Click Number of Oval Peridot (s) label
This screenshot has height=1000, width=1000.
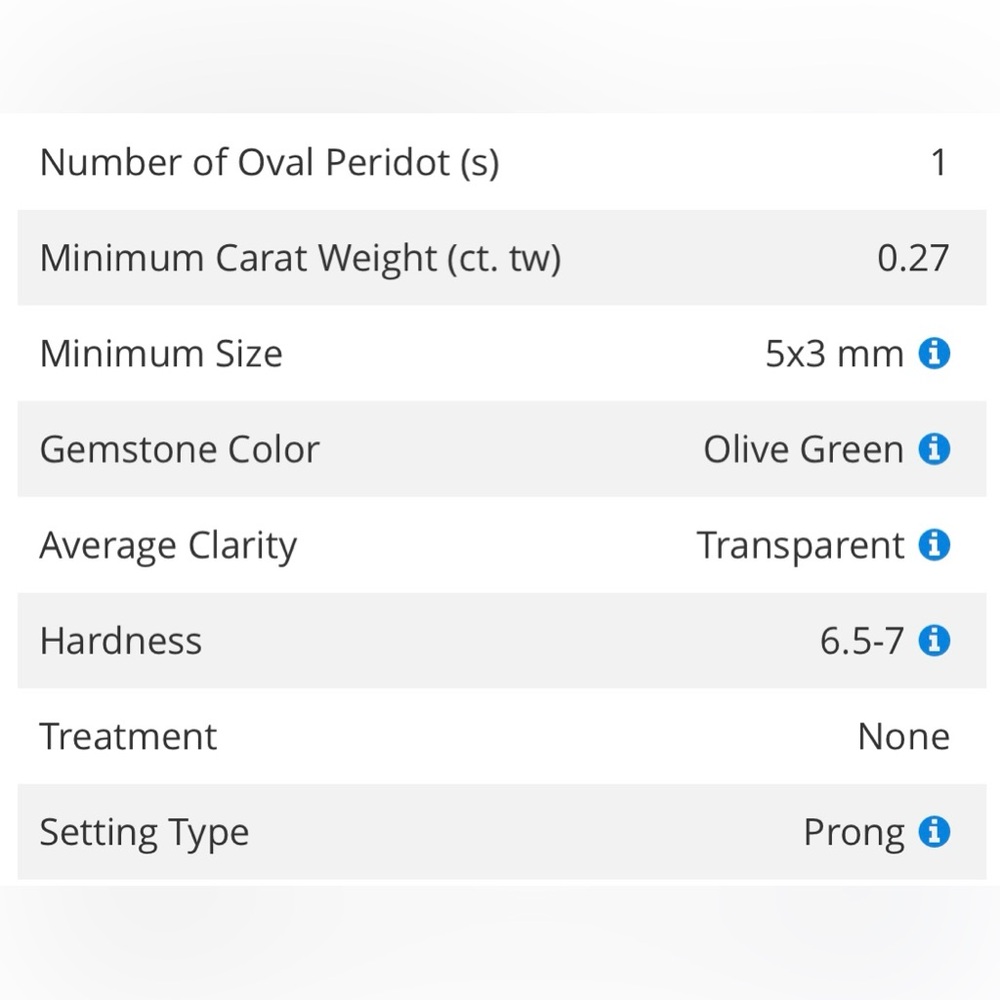coord(269,163)
